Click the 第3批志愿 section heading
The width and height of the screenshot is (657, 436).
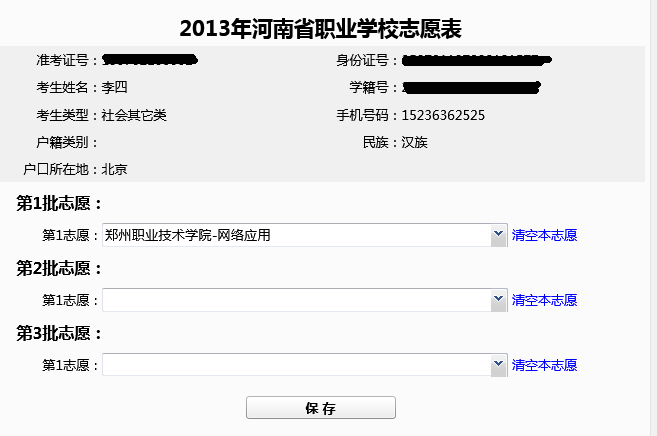pos(59,333)
